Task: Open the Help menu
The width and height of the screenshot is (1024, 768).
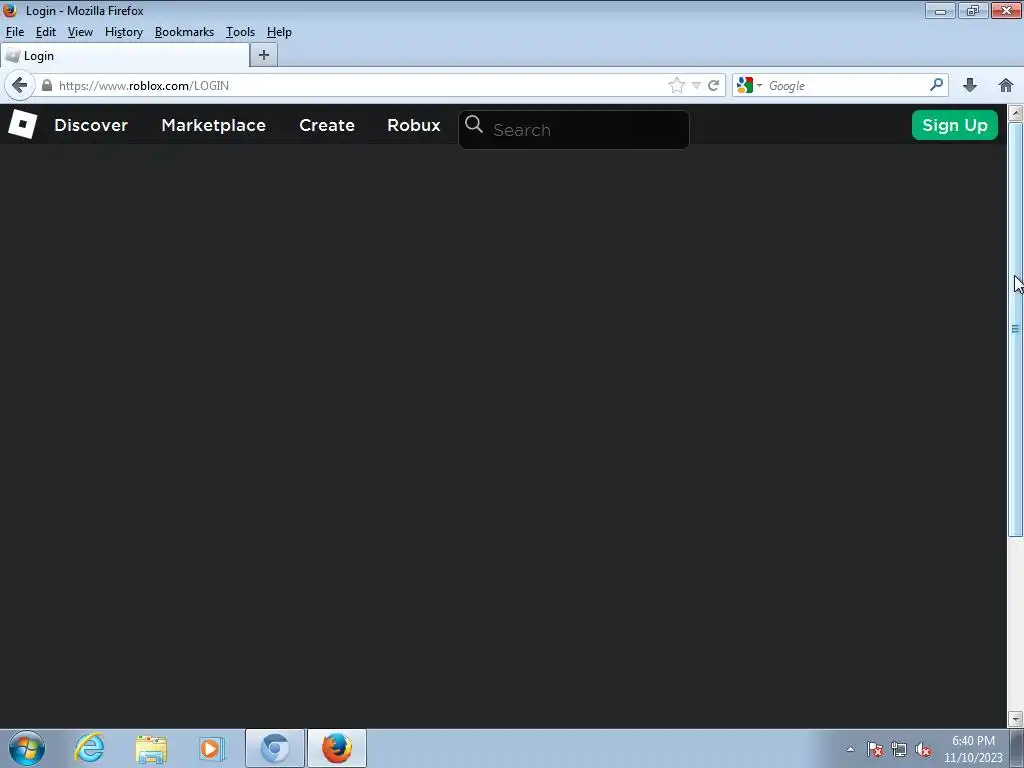Action: pos(279,32)
